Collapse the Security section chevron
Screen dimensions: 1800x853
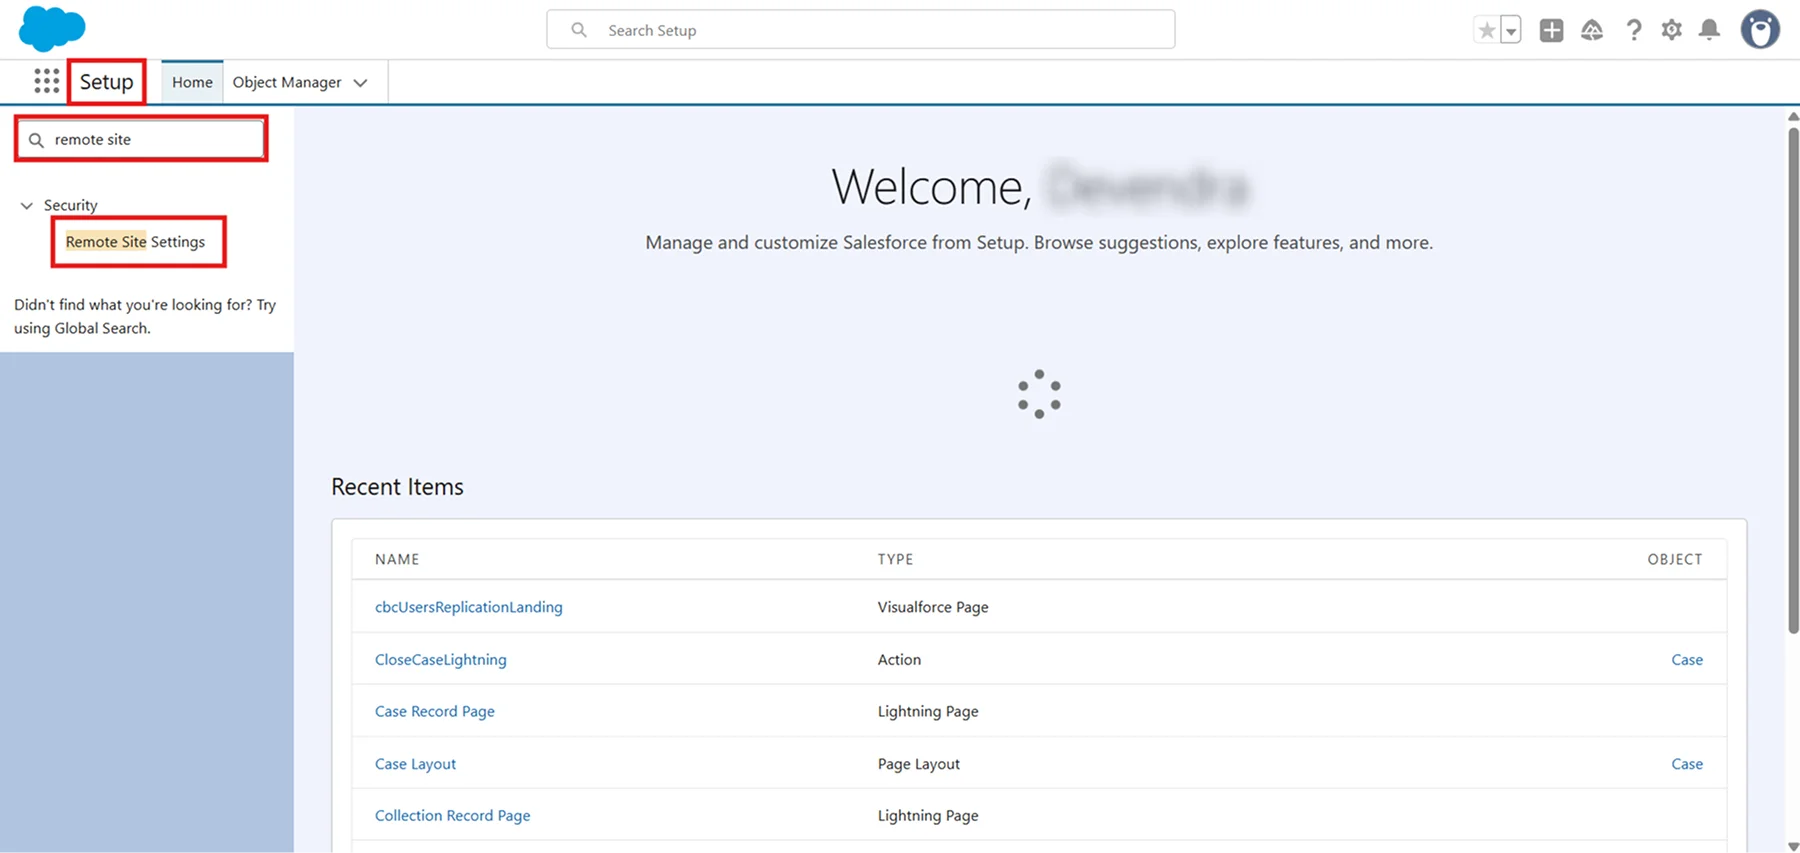tap(27, 205)
